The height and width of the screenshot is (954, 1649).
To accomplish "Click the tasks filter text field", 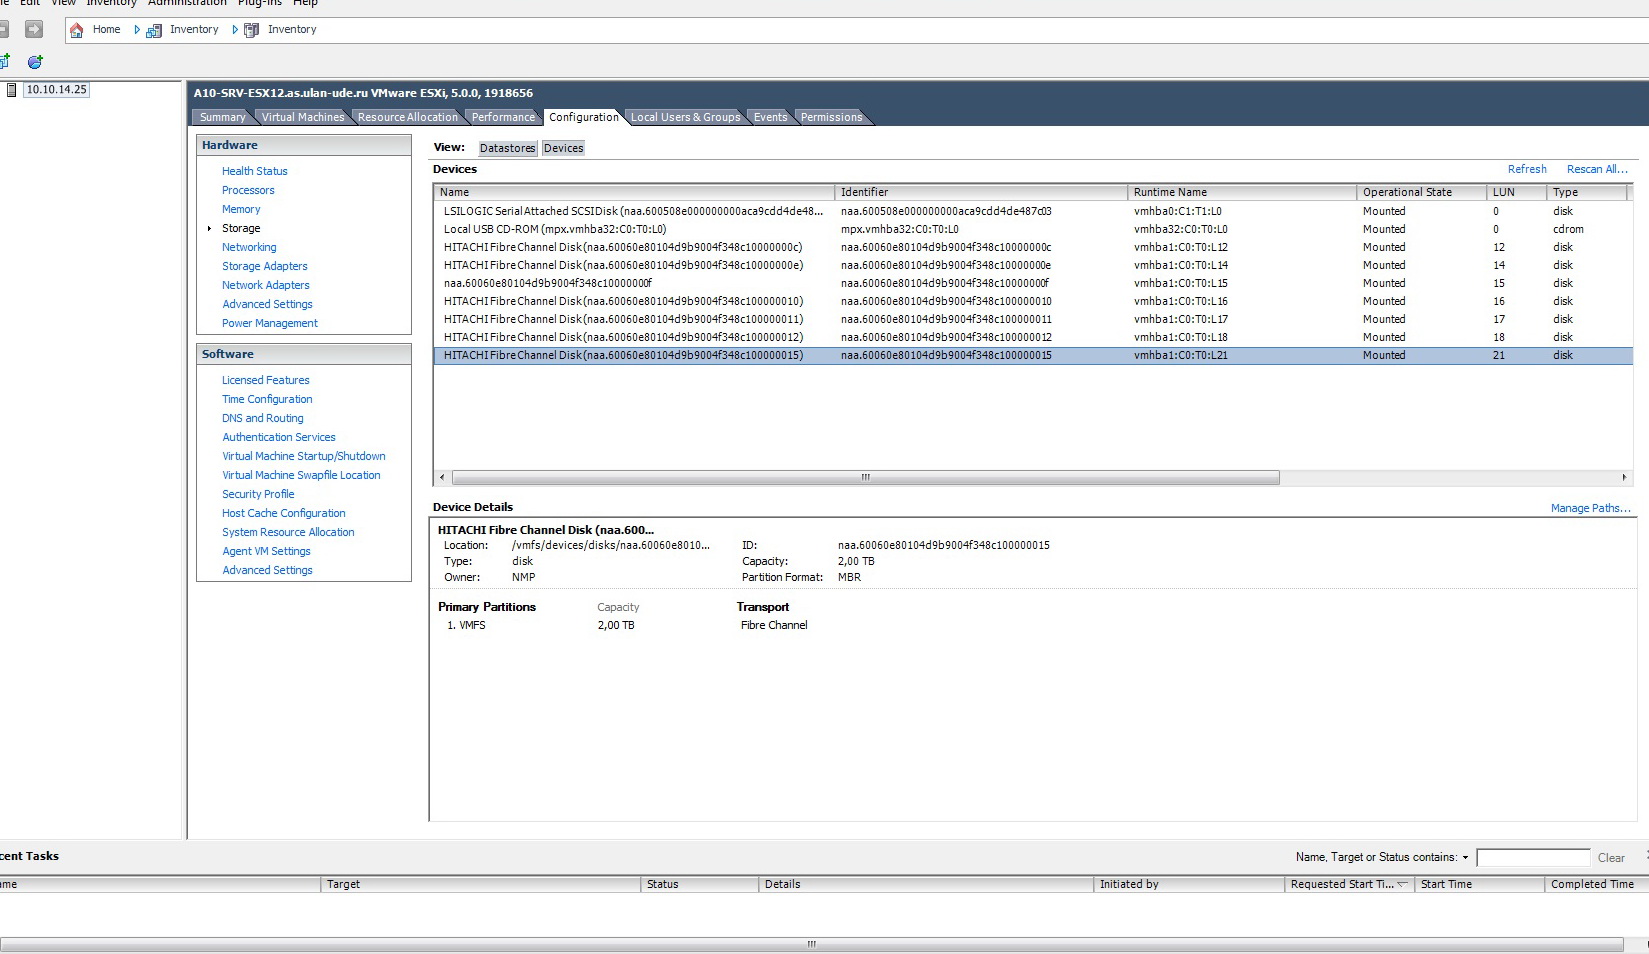I will click(1533, 858).
